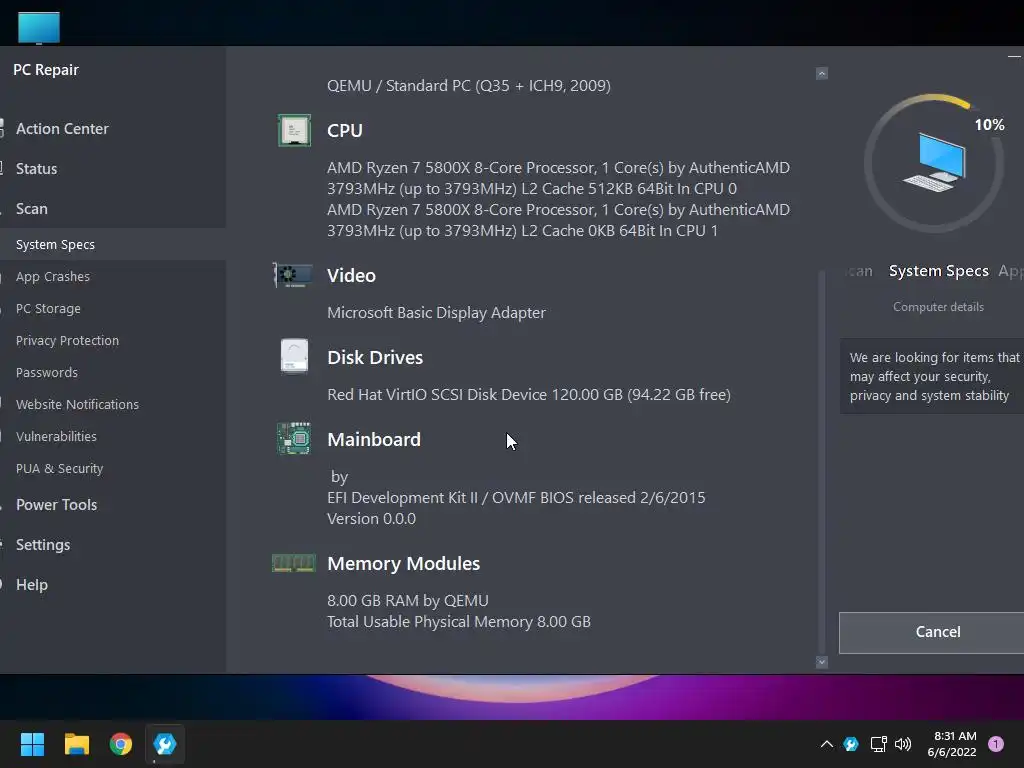This screenshot has height=768, width=1024.
Task: Open Website Notifications in the sidebar
Action: coord(77,404)
